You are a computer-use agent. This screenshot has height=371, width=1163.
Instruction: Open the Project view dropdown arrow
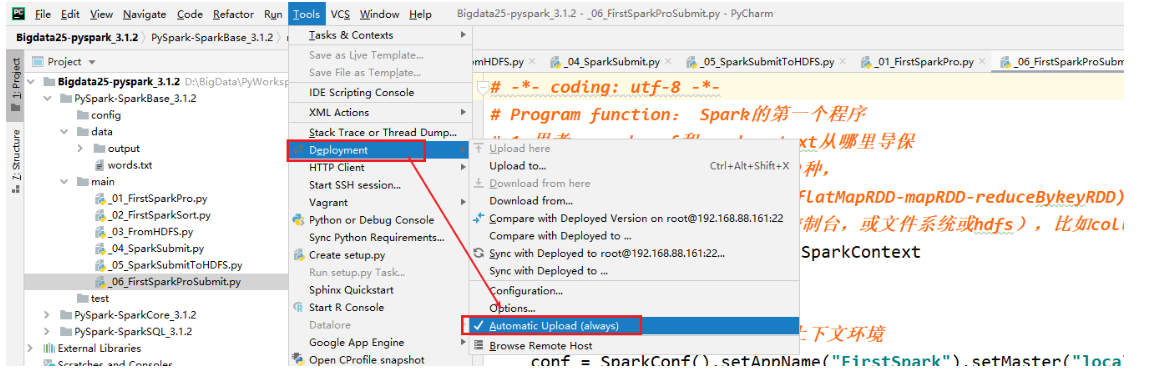92,62
